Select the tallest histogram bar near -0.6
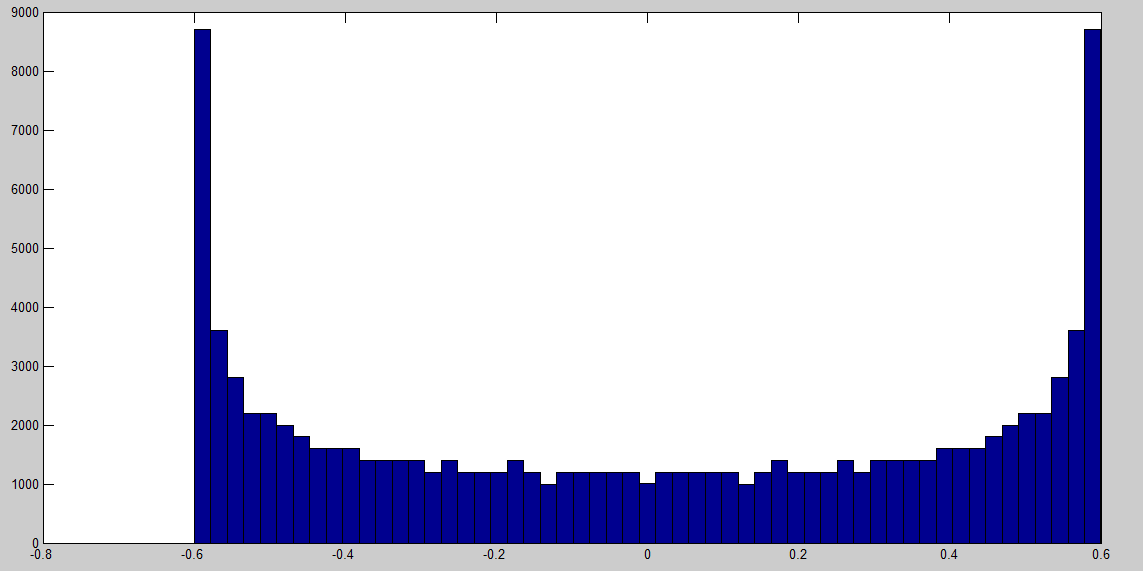The width and height of the screenshot is (1143, 571). coord(203,286)
